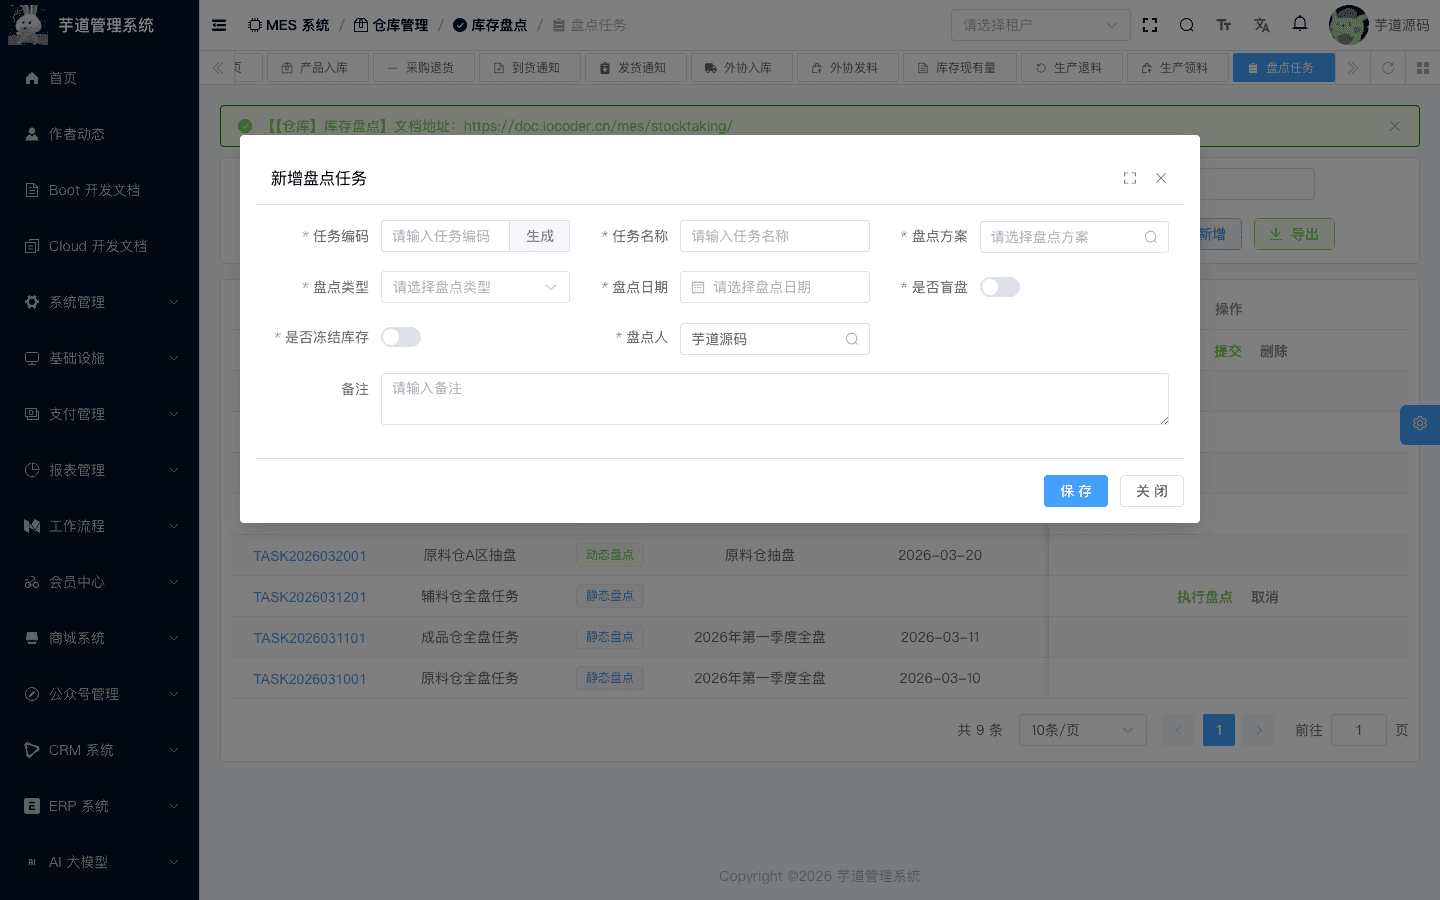Viewport: 1440px width, 900px height.
Task: Toggle fullscreen using the header icon
Action: (x=1150, y=24)
